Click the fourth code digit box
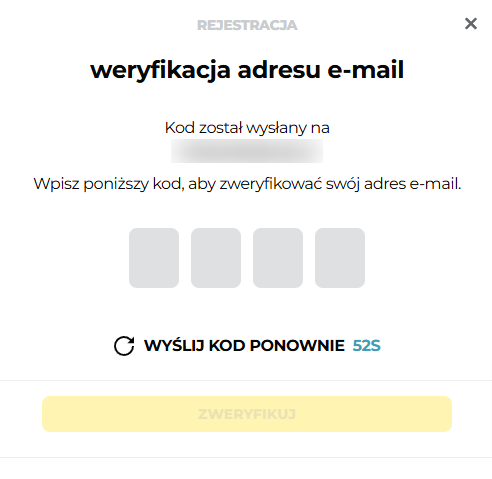The width and height of the screenshot is (492, 479). (340, 258)
